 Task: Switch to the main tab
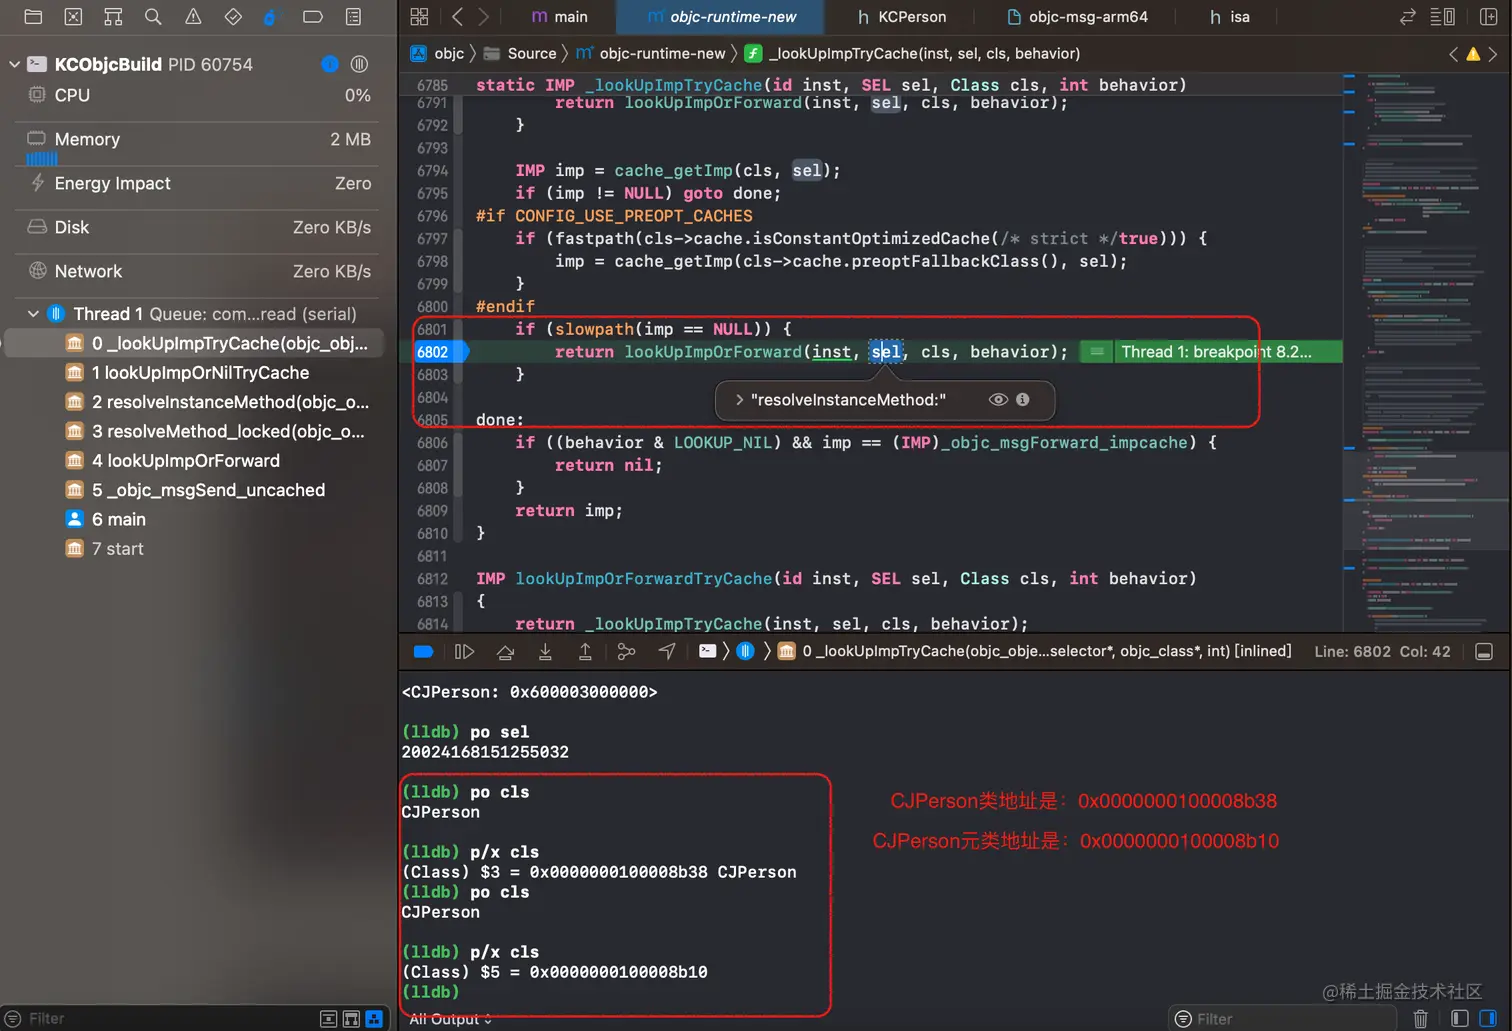coord(560,17)
